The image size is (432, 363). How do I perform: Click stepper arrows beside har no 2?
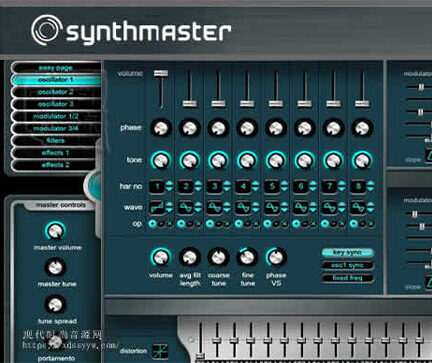[x=198, y=186]
